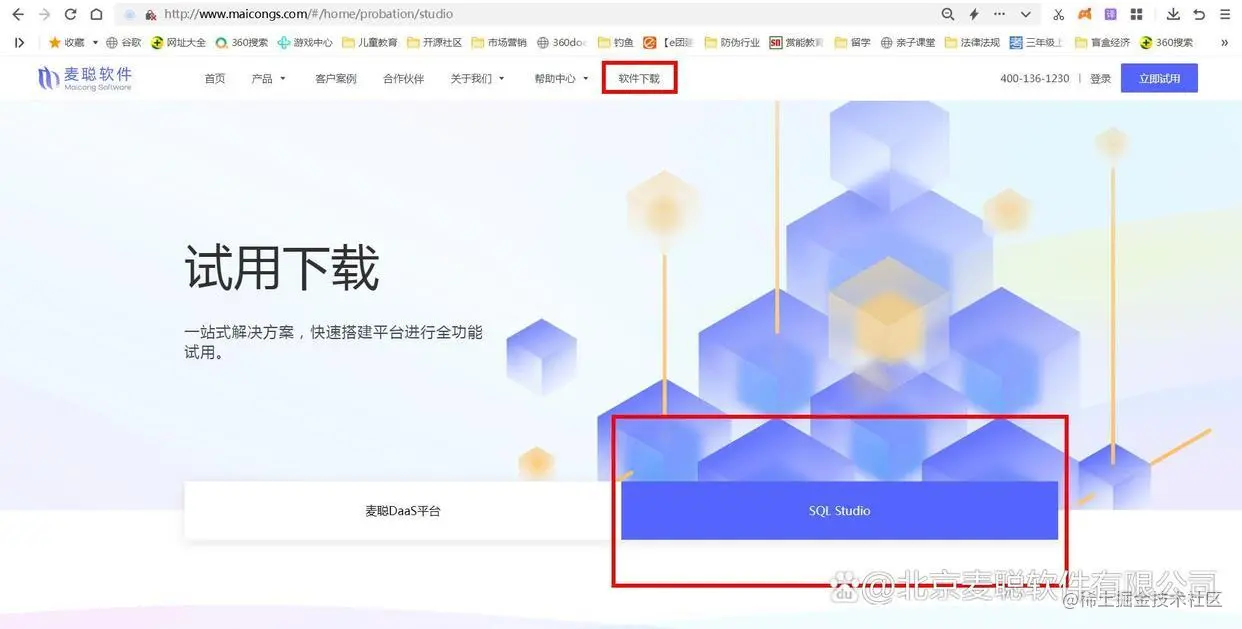Open the orange game controller extension
The image size is (1242, 629).
1085,14
